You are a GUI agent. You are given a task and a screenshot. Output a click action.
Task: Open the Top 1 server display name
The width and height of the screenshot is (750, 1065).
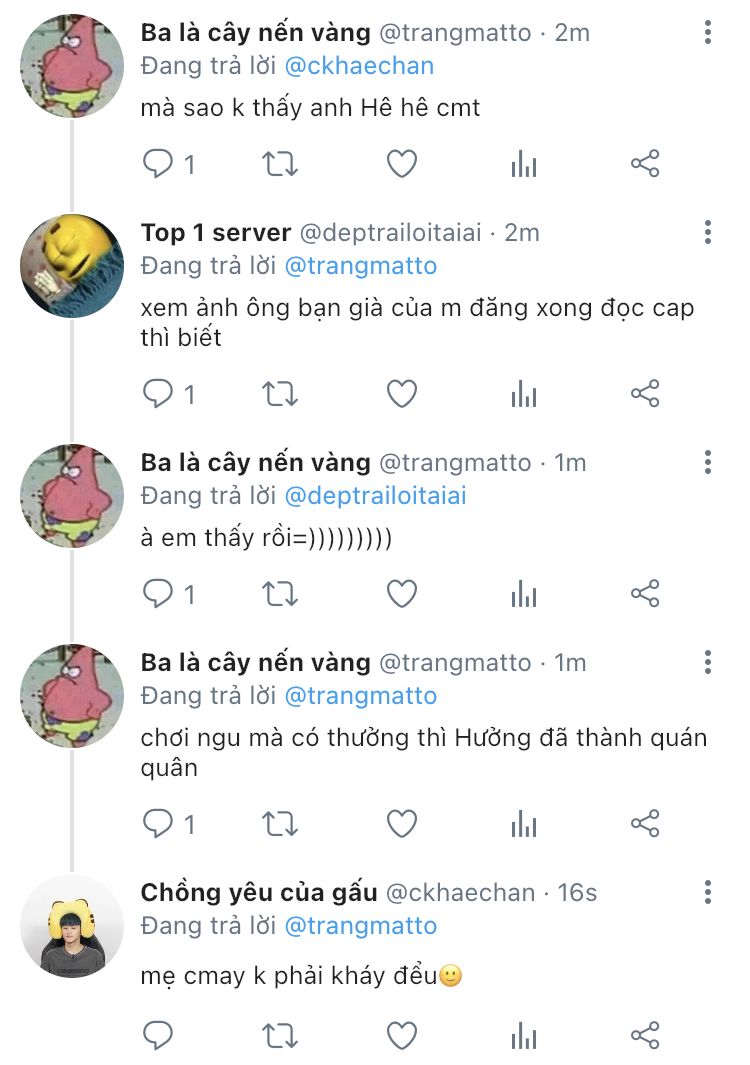click(x=216, y=232)
